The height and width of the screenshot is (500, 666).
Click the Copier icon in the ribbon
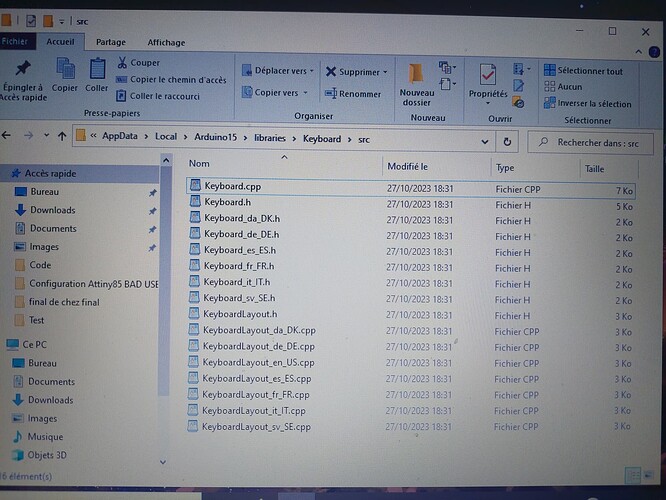click(65, 69)
